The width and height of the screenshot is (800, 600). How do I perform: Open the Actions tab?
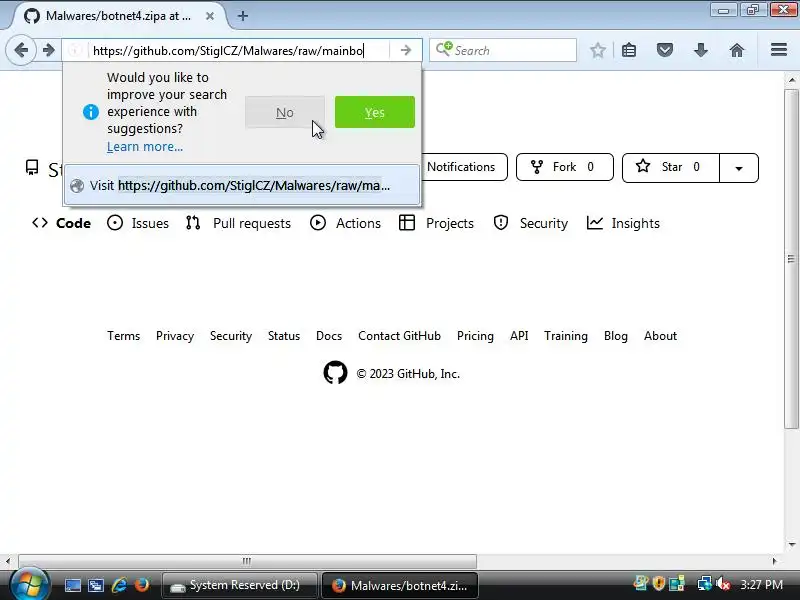(345, 223)
